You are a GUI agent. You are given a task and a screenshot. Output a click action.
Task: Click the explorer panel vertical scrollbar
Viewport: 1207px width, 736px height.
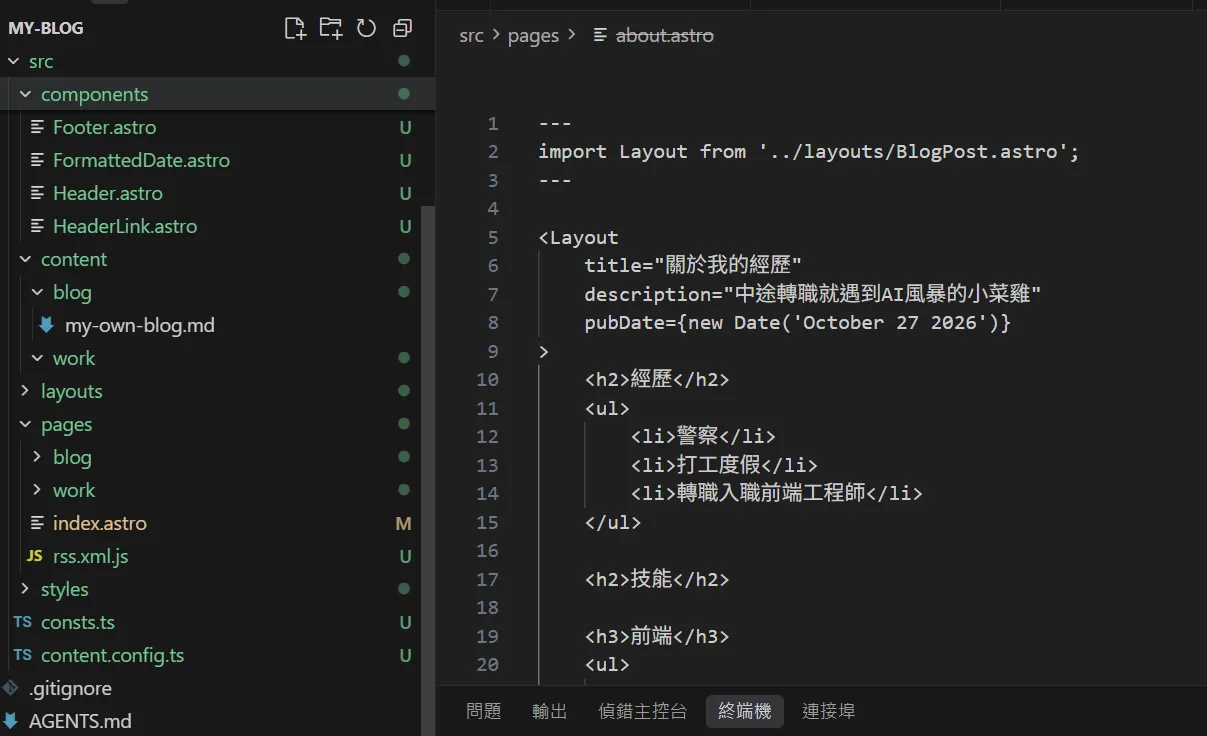(x=428, y=470)
